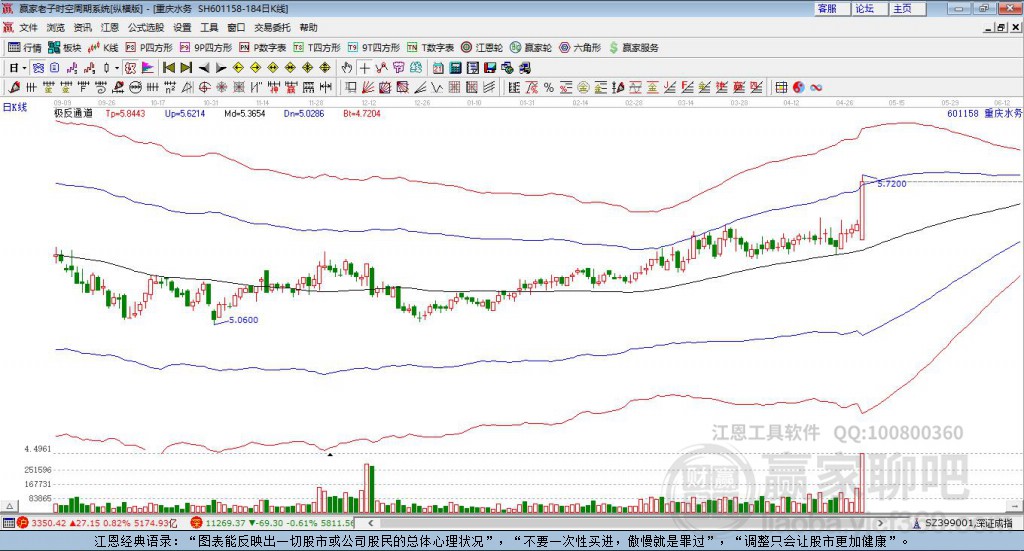Click the save floppy disk icon
Screen dimensions: 1024x551
(x=490, y=68)
